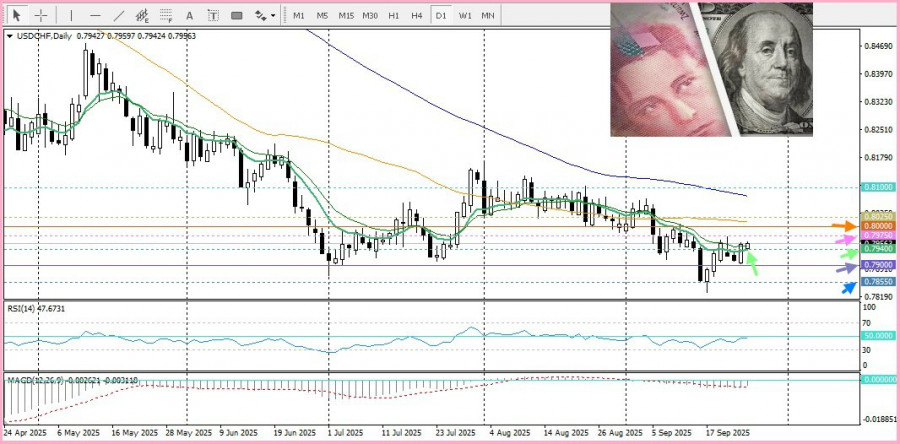The image size is (900, 444).
Task: Switch chart to M15 timeframe
Action: [346, 15]
